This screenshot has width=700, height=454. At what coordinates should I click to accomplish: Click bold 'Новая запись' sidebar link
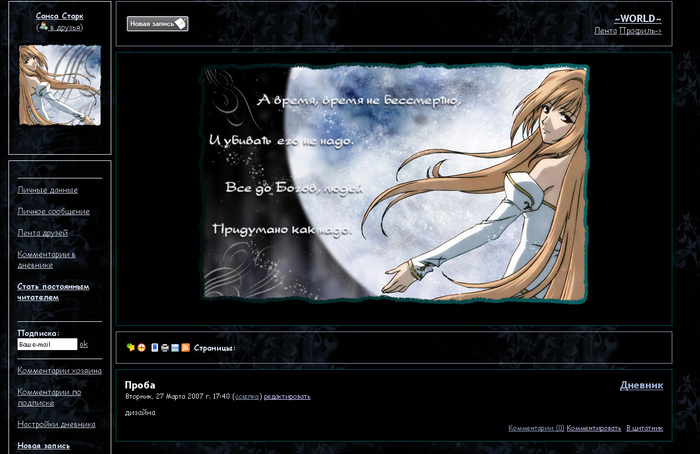(43, 446)
